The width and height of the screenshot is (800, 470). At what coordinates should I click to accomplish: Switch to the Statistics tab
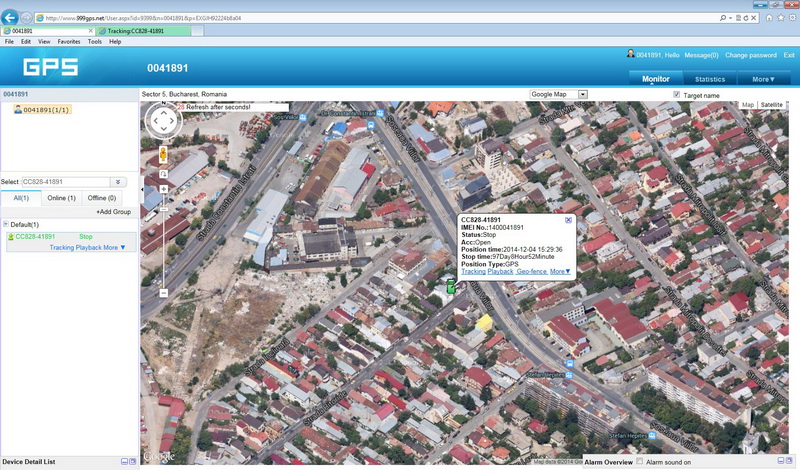click(x=710, y=79)
